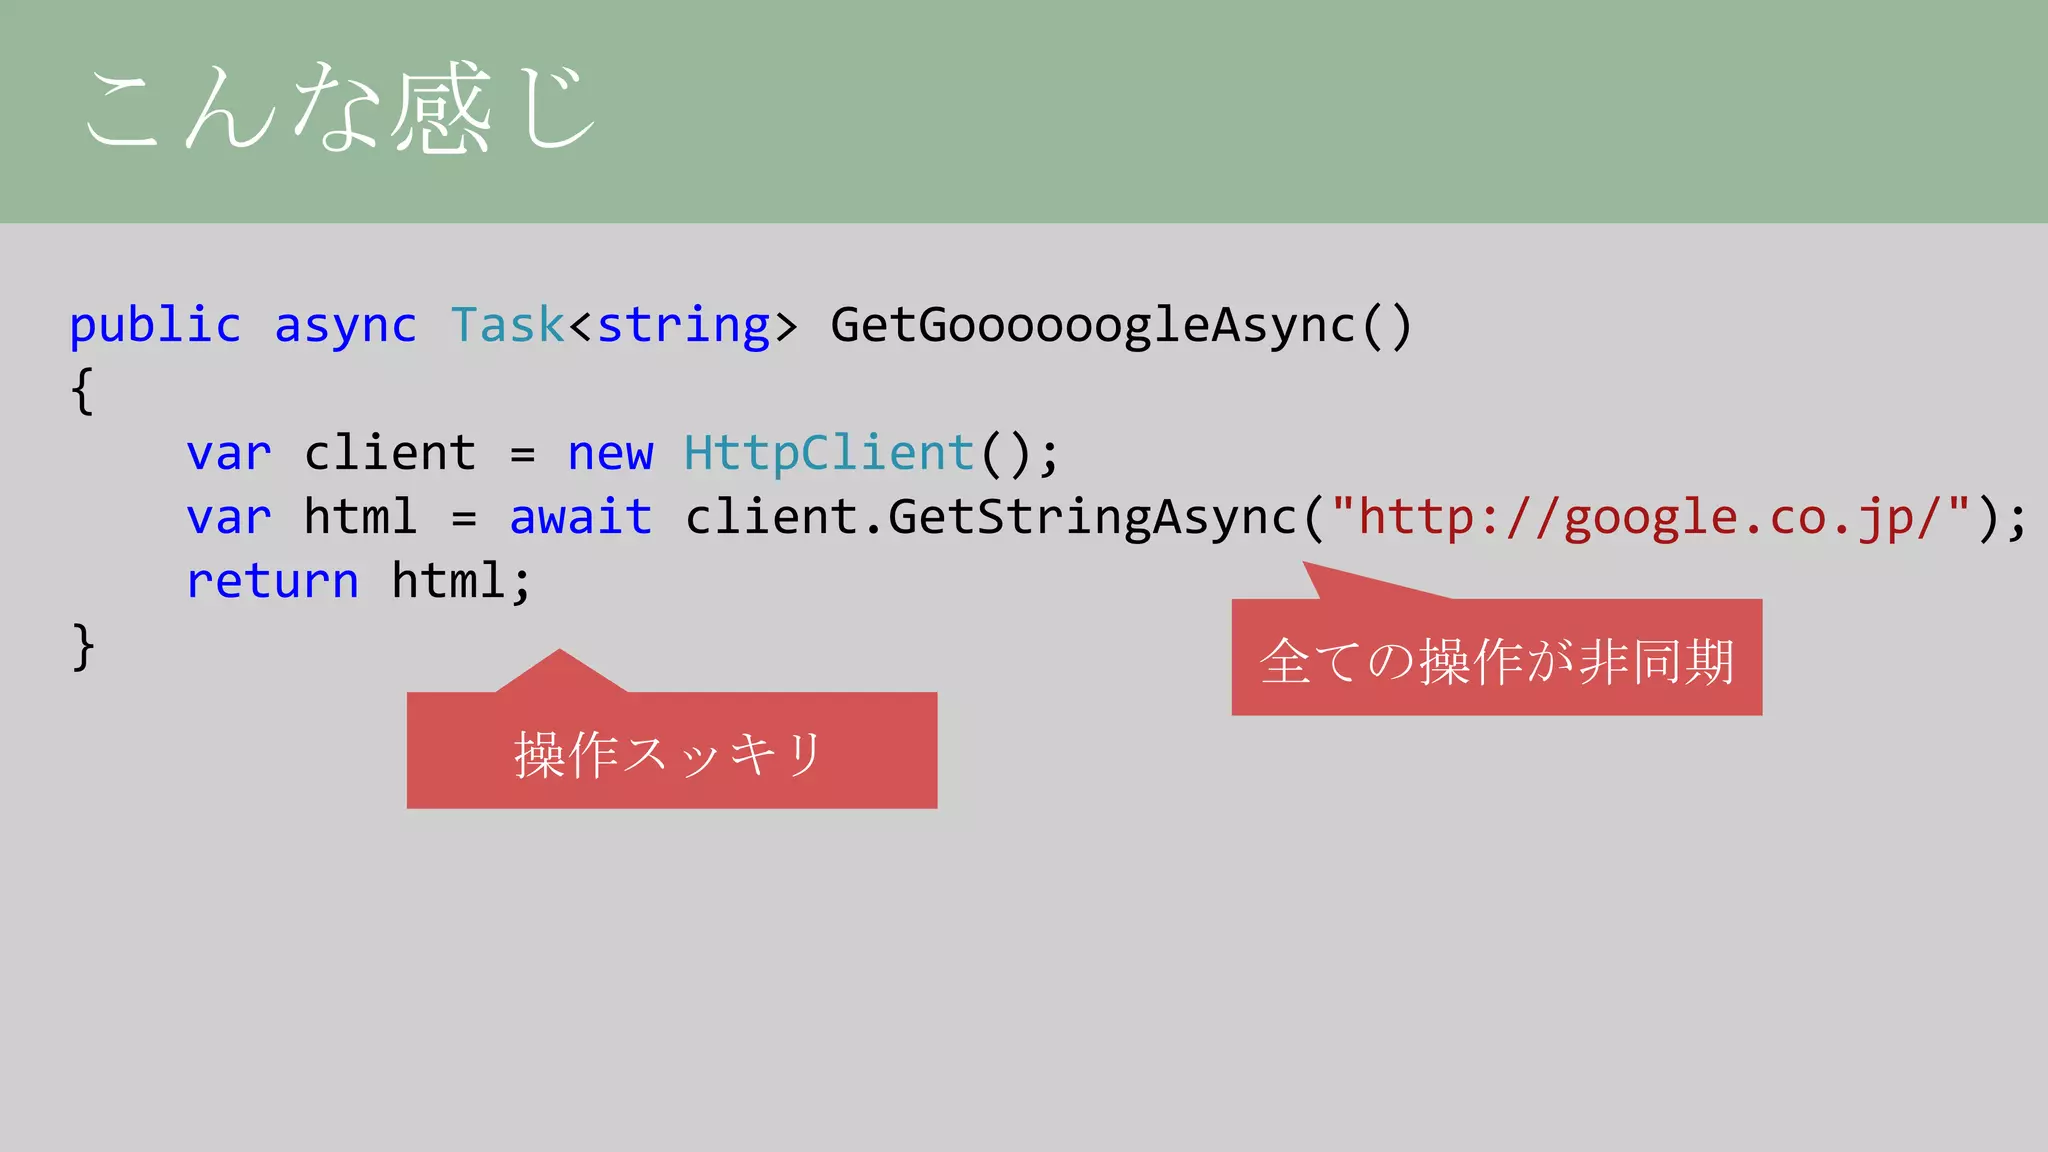Click the variable name 'client' declaration
The width and height of the screenshot is (2048, 1152).
tap(390, 454)
